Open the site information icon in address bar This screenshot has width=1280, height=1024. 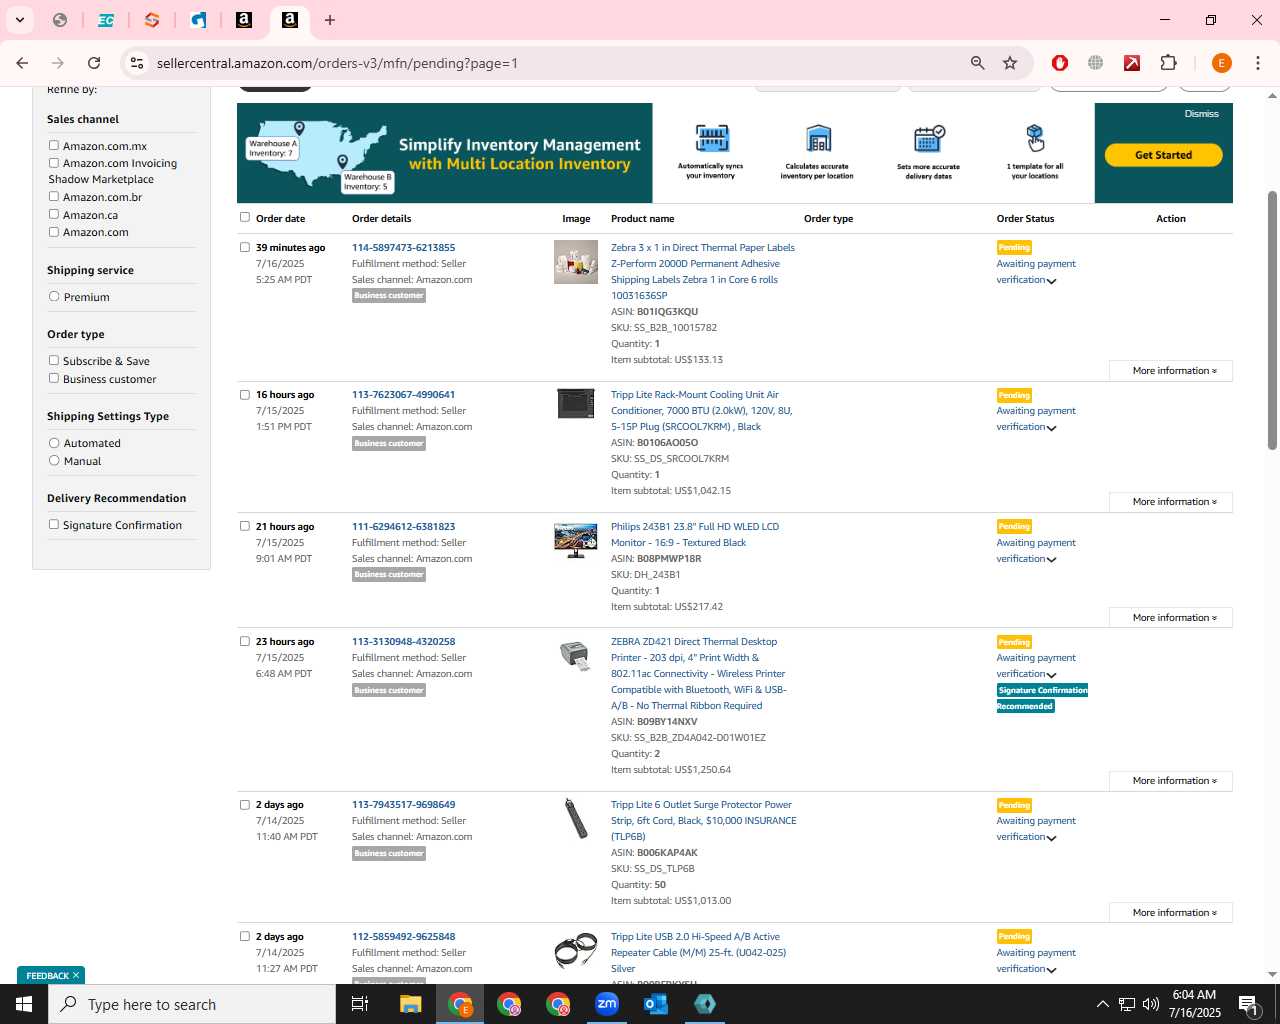click(x=137, y=63)
